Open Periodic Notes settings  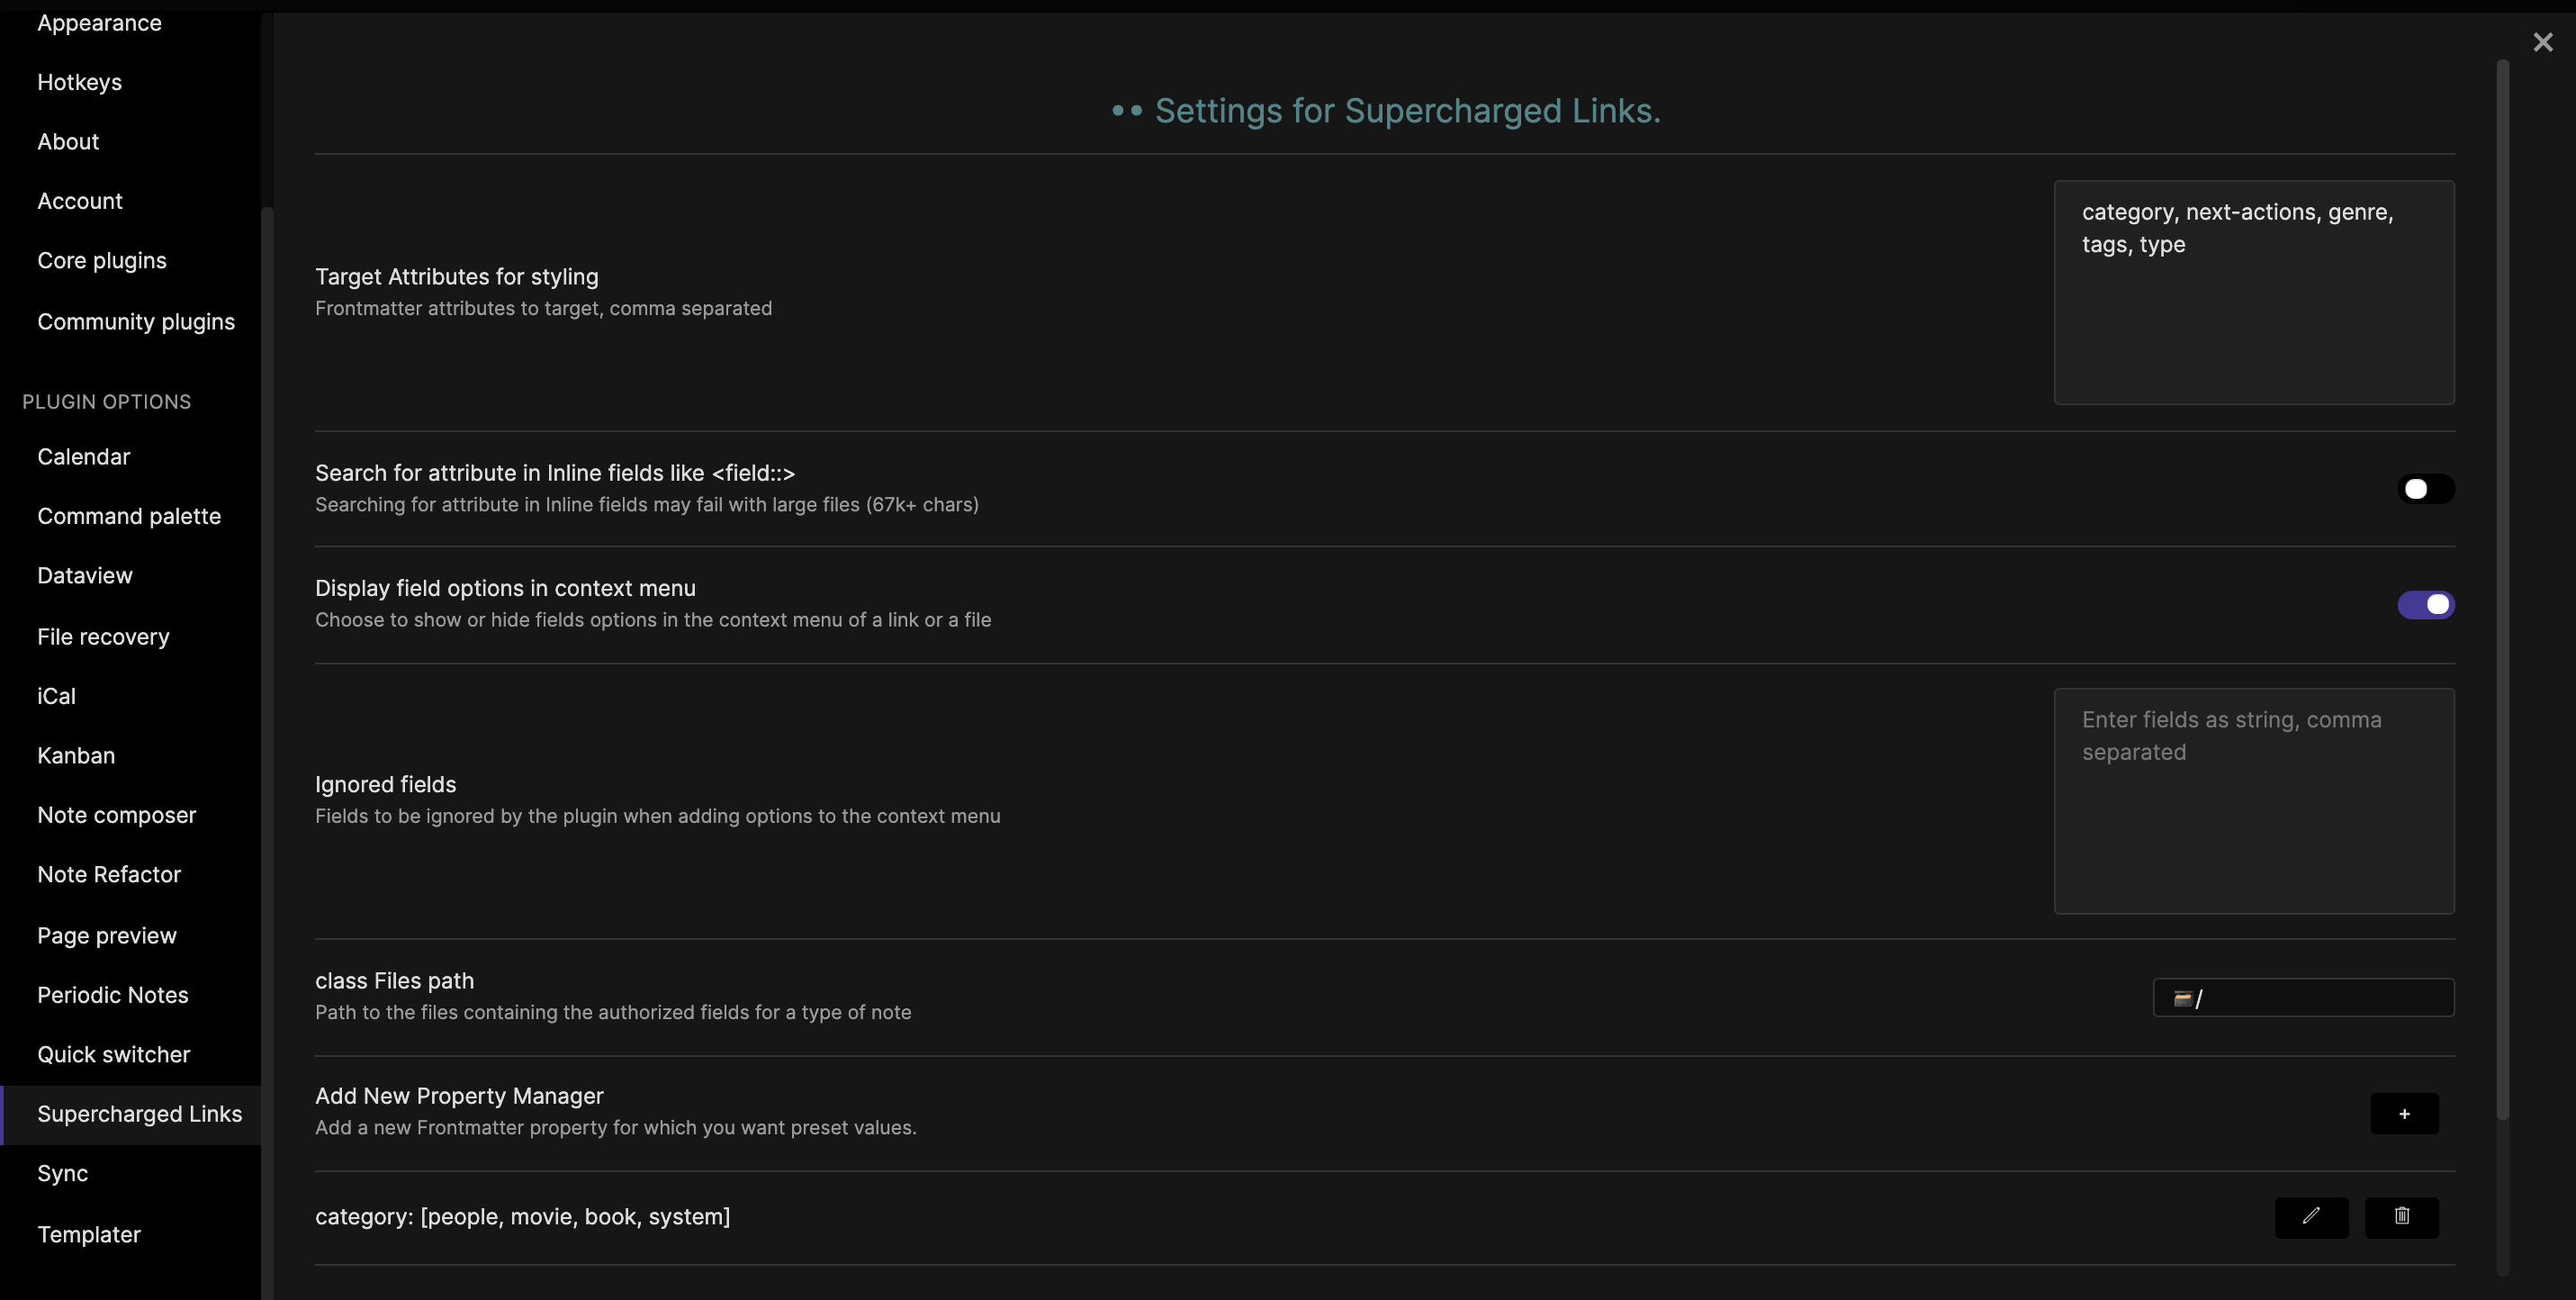pyautogui.click(x=113, y=995)
